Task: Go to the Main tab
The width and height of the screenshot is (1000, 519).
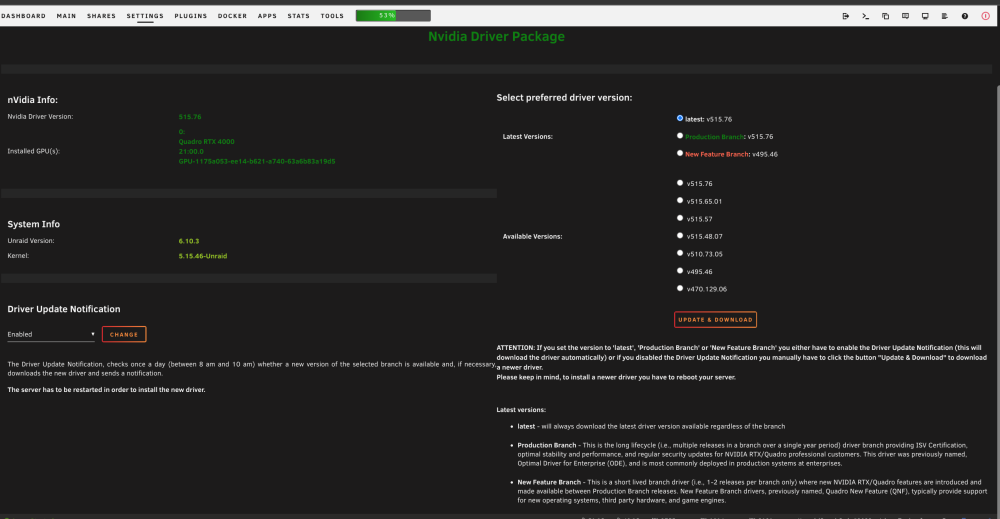Action: pos(66,16)
